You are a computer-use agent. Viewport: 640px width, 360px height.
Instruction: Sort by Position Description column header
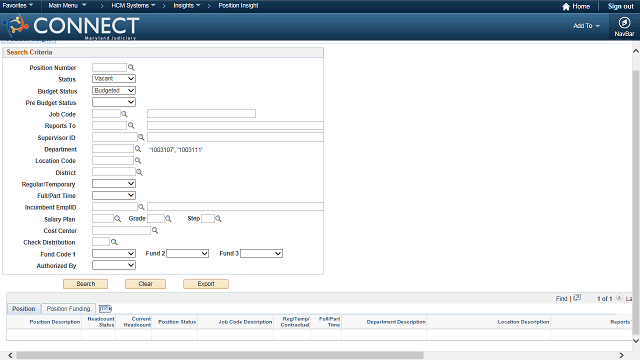pos(55,322)
